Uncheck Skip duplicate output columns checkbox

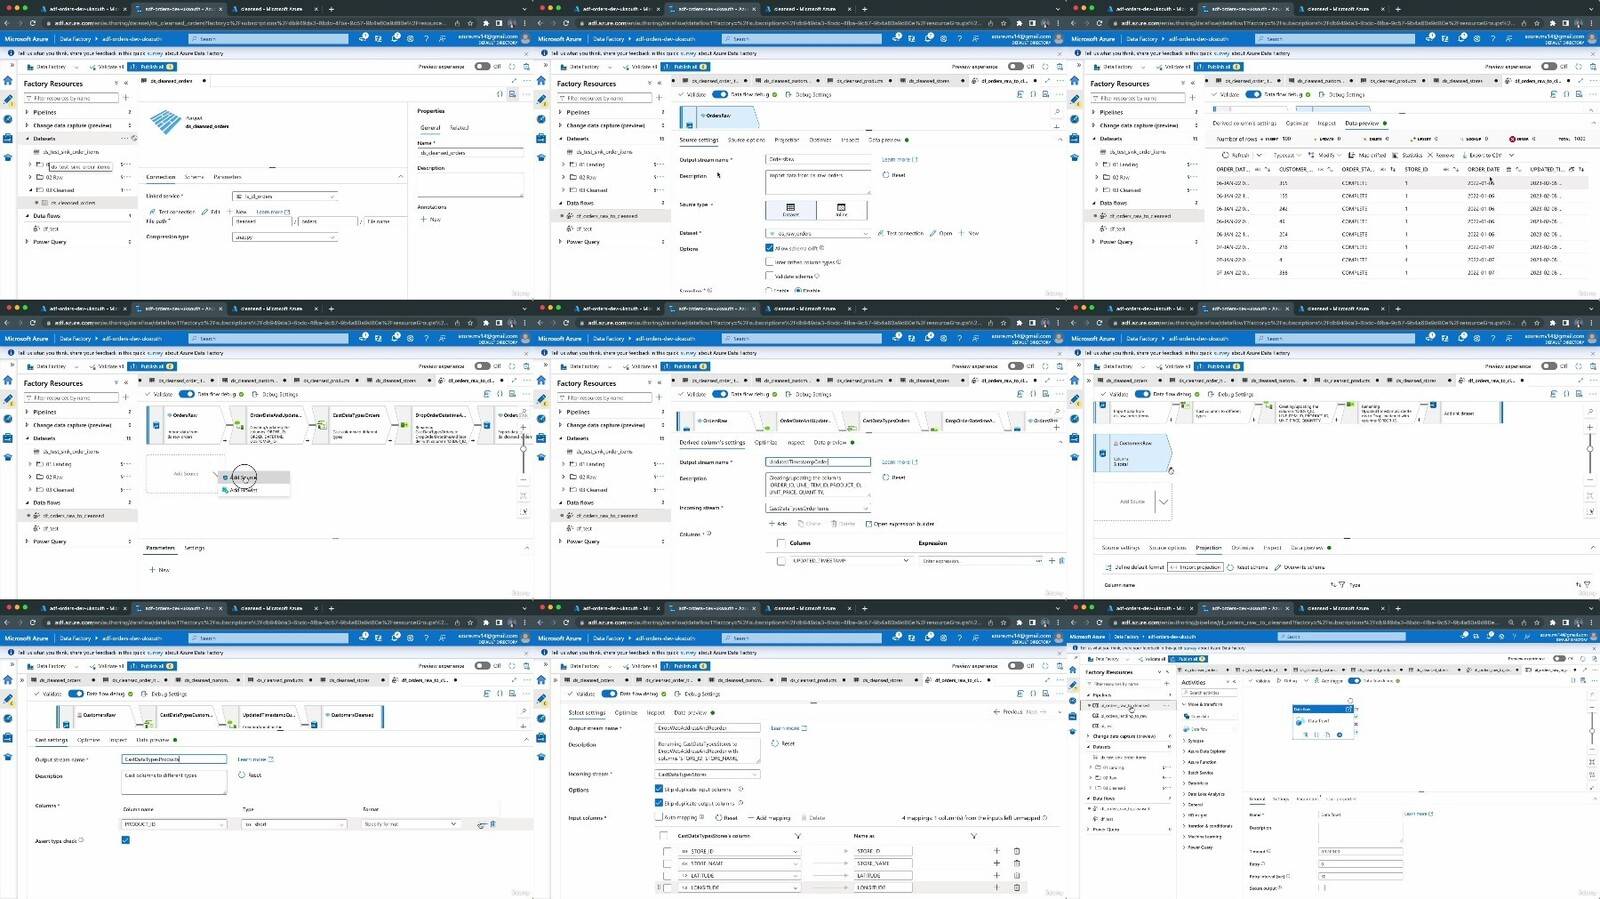click(x=659, y=803)
